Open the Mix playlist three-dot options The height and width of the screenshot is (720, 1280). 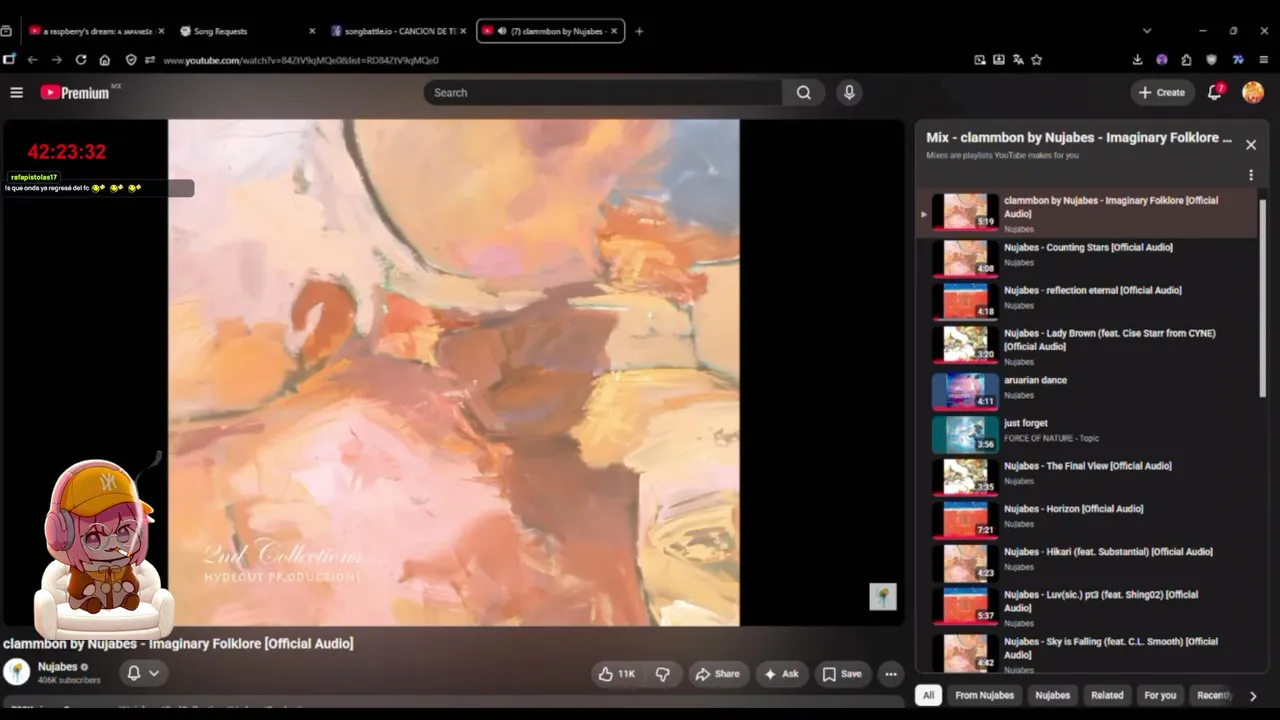(x=1250, y=175)
